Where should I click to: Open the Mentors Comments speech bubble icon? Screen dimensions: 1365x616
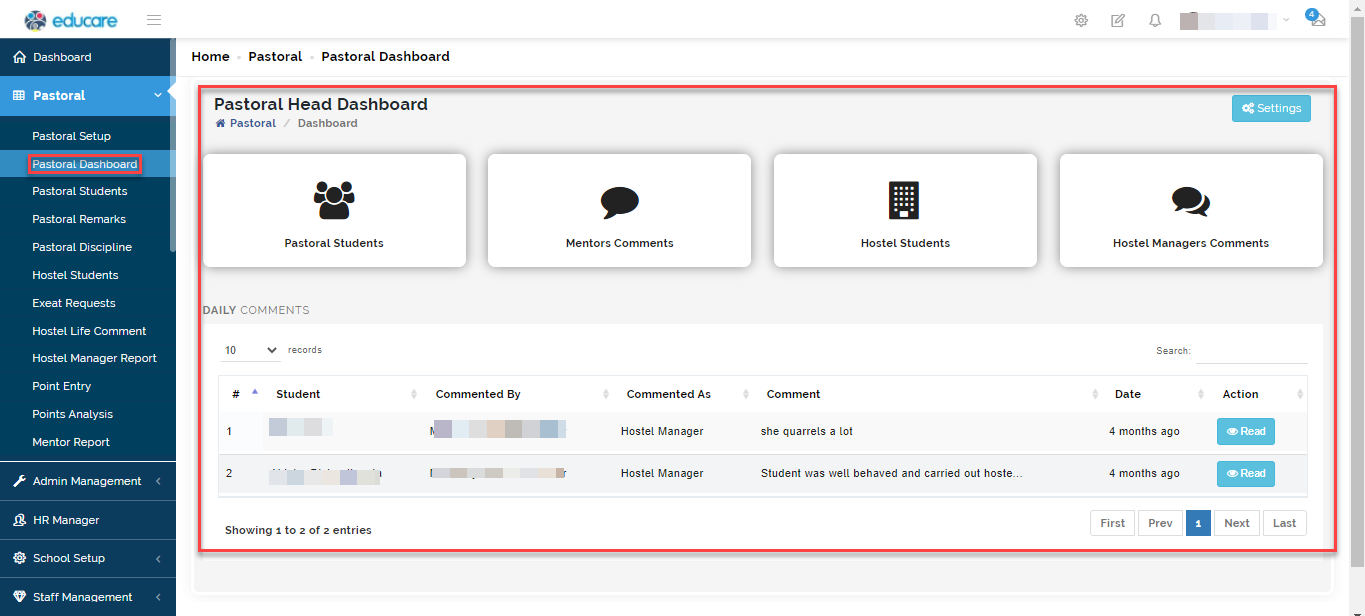pos(620,202)
